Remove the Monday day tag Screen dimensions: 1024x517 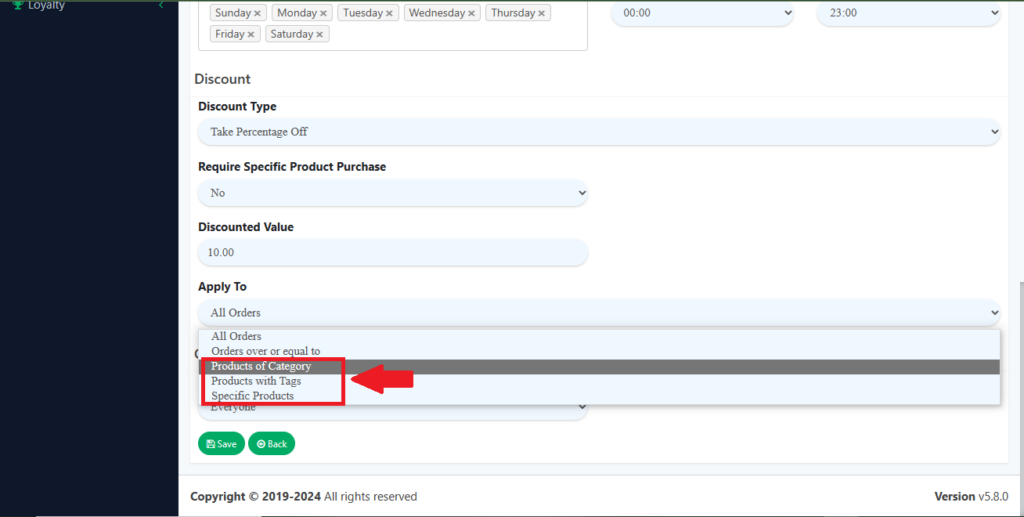(322, 14)
